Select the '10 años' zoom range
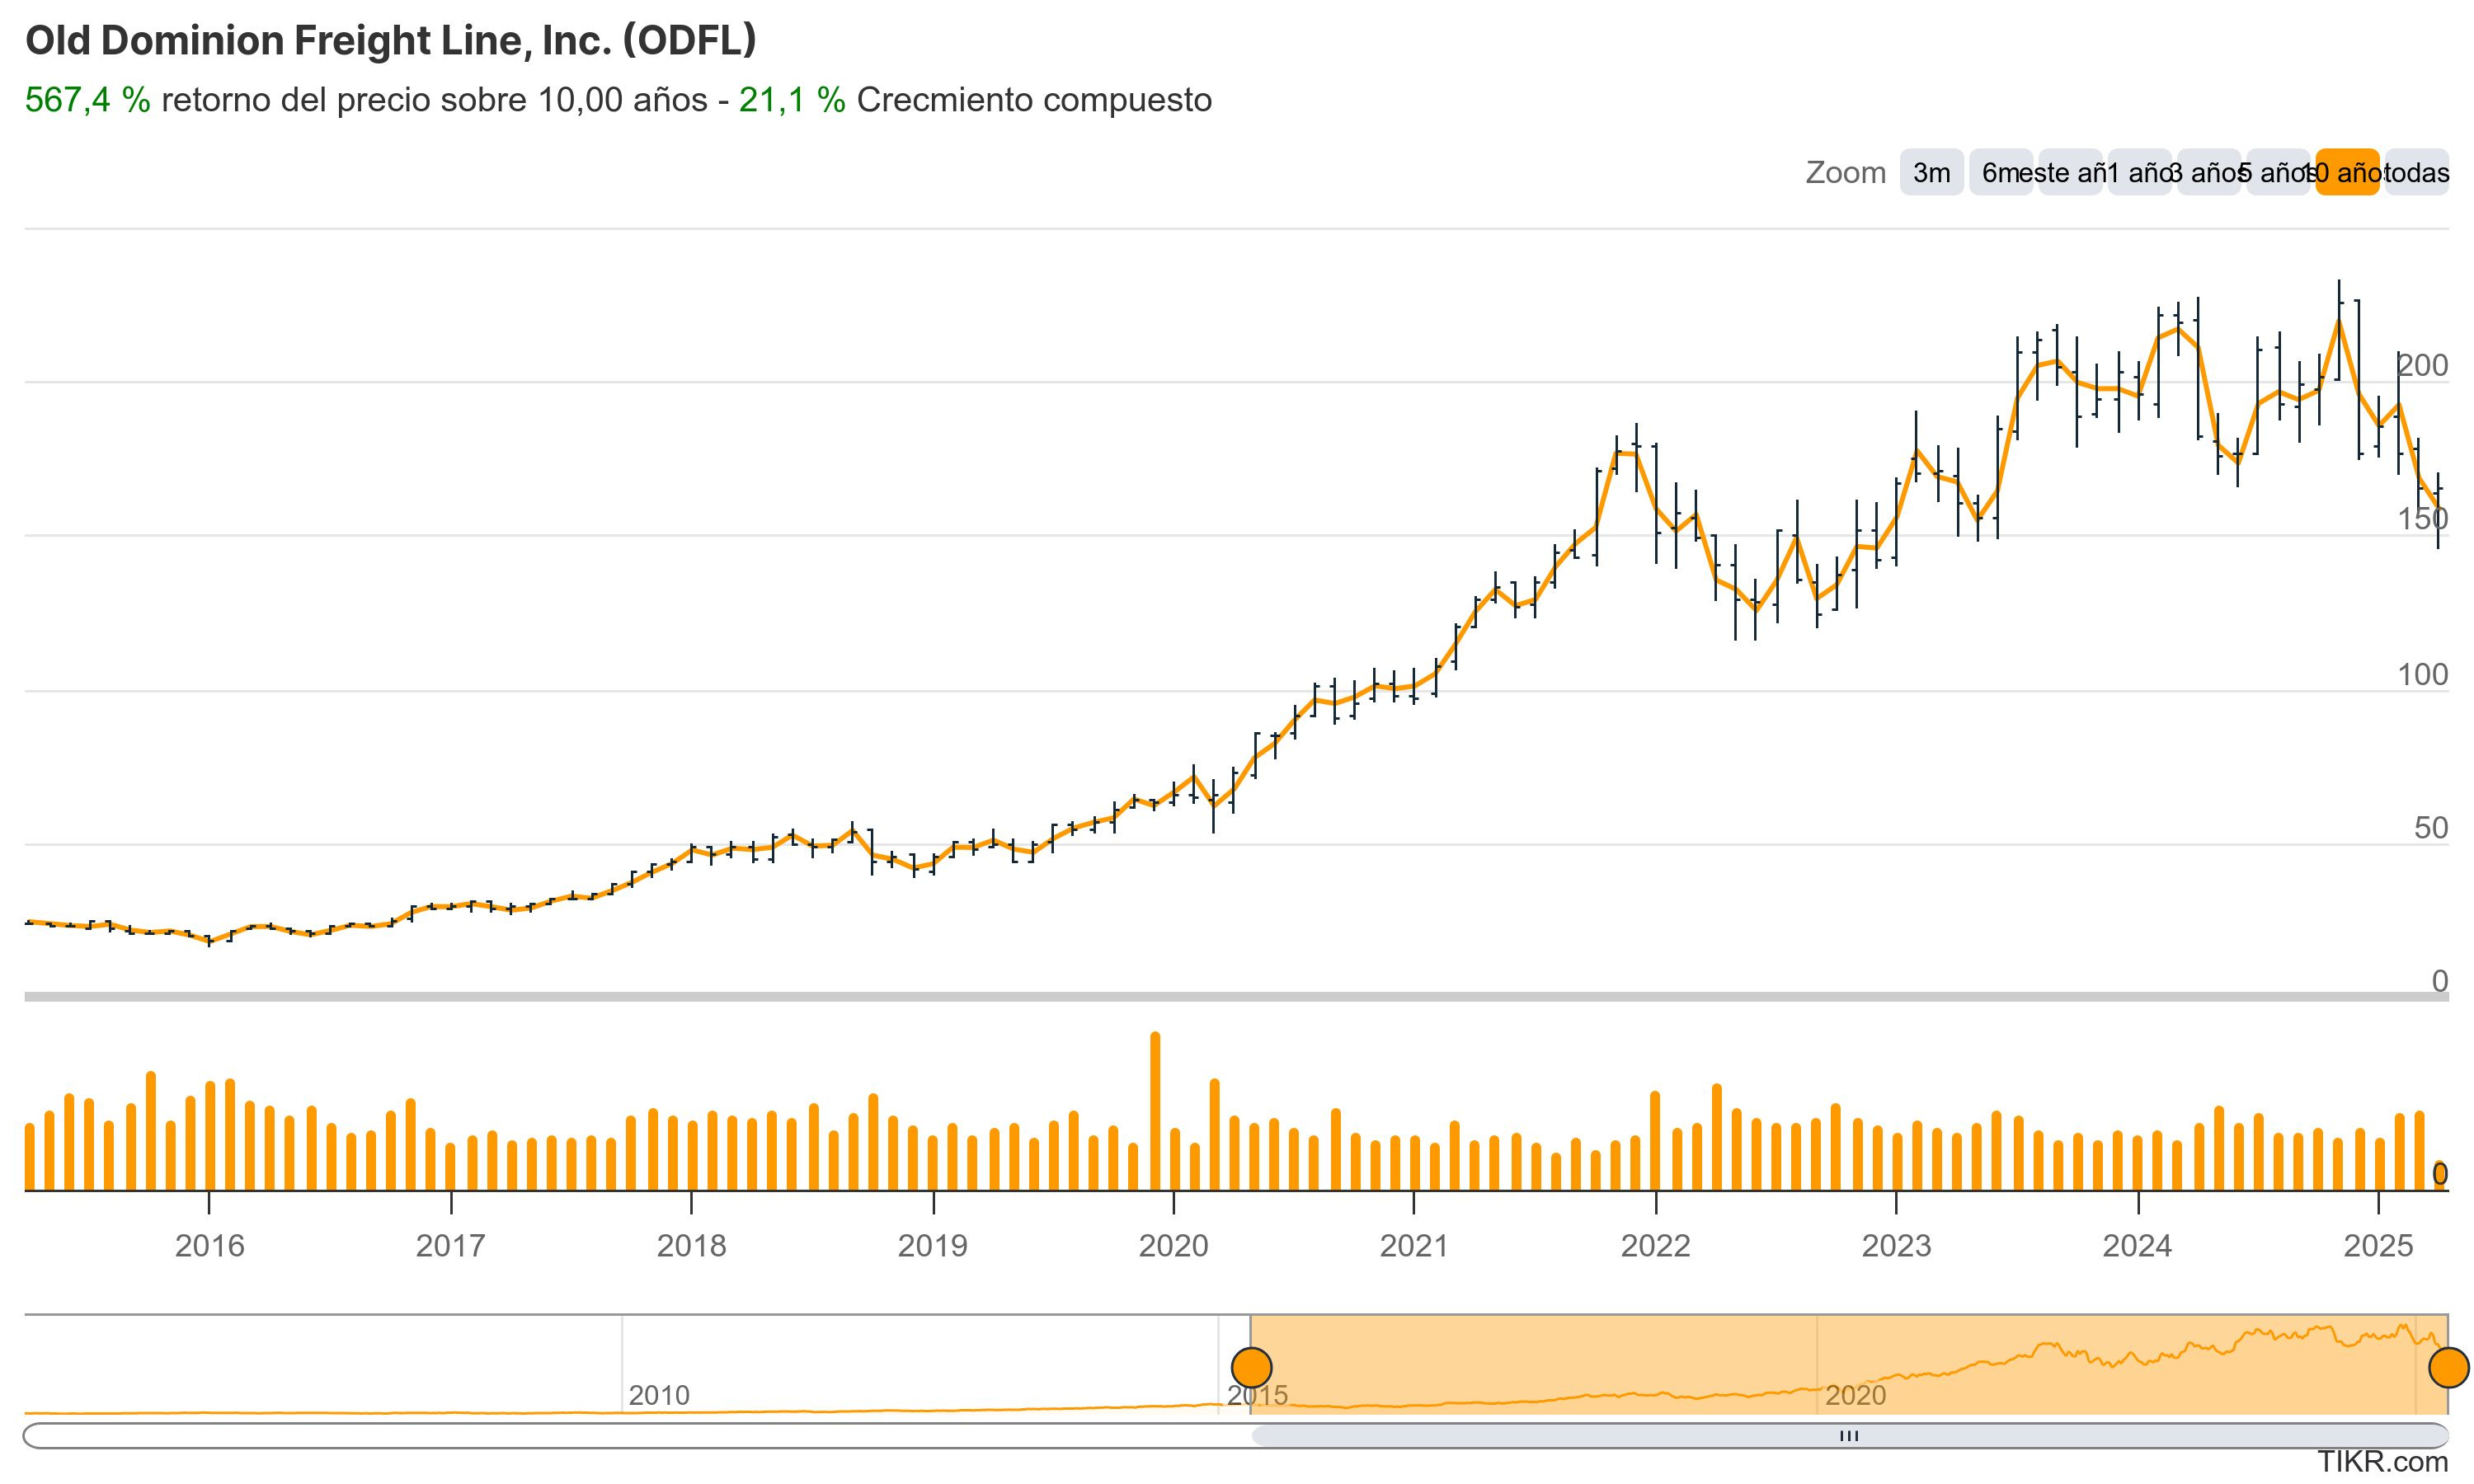Screen dimensions: 2474x1484 click(x=2347, y=173)
